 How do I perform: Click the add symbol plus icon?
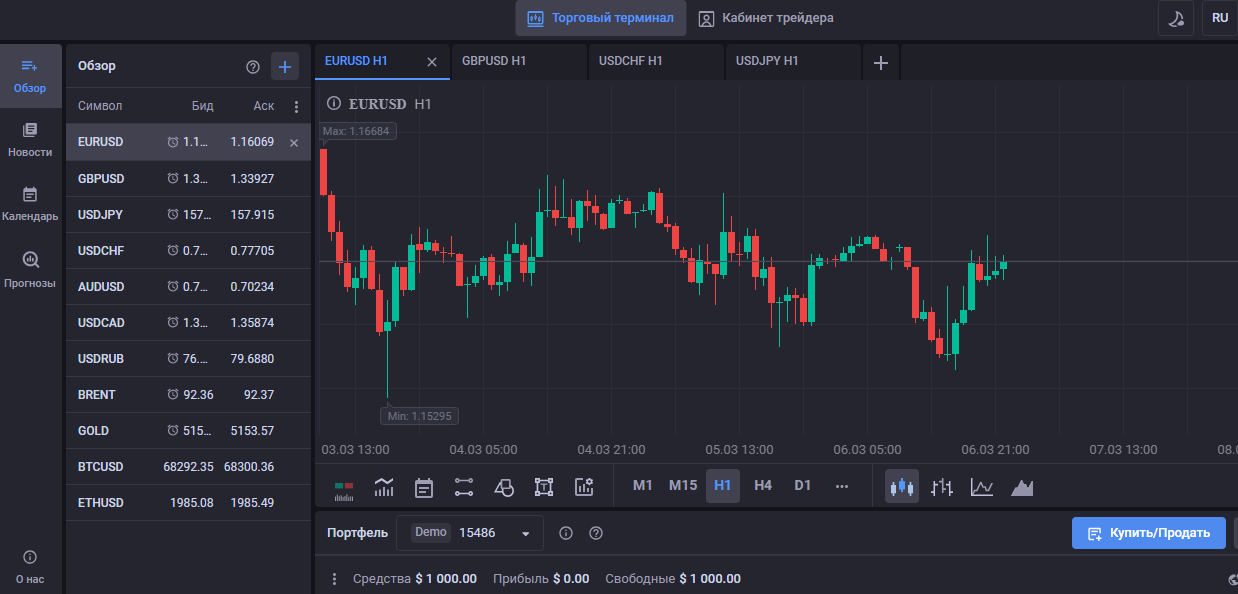pos(285,67)
